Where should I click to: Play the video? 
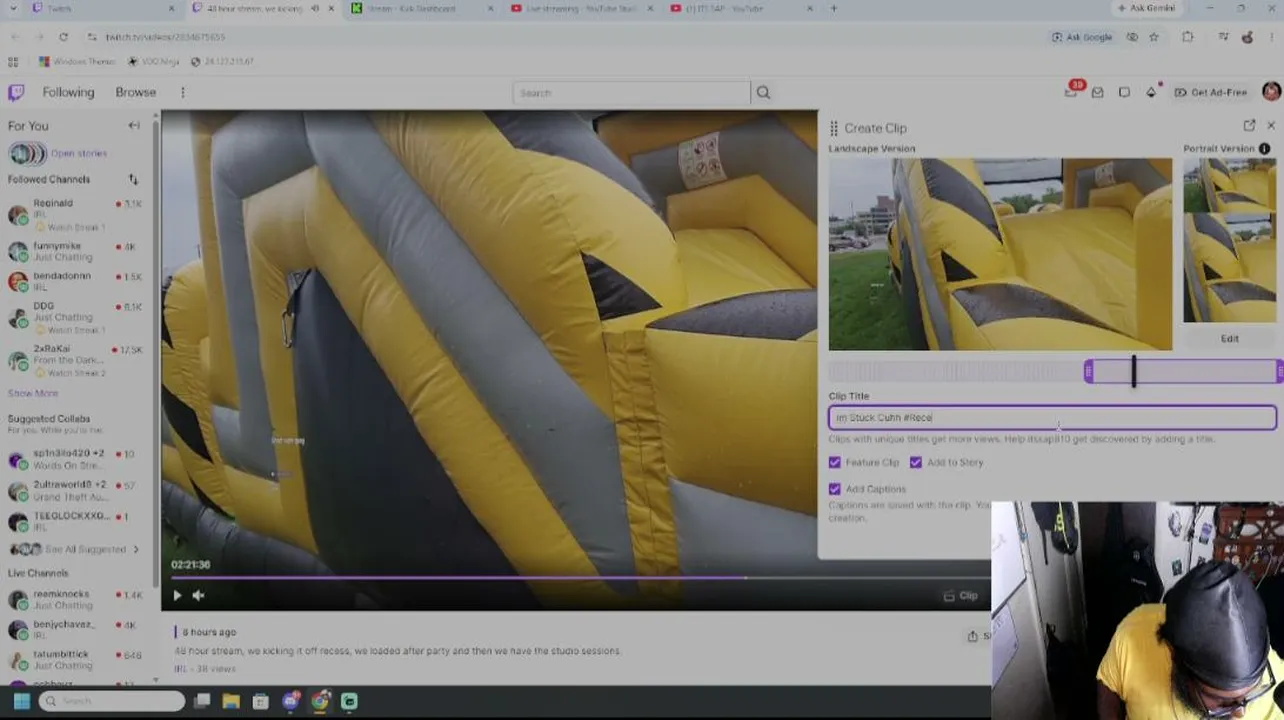pyautogui.click(x=177, y=595)
